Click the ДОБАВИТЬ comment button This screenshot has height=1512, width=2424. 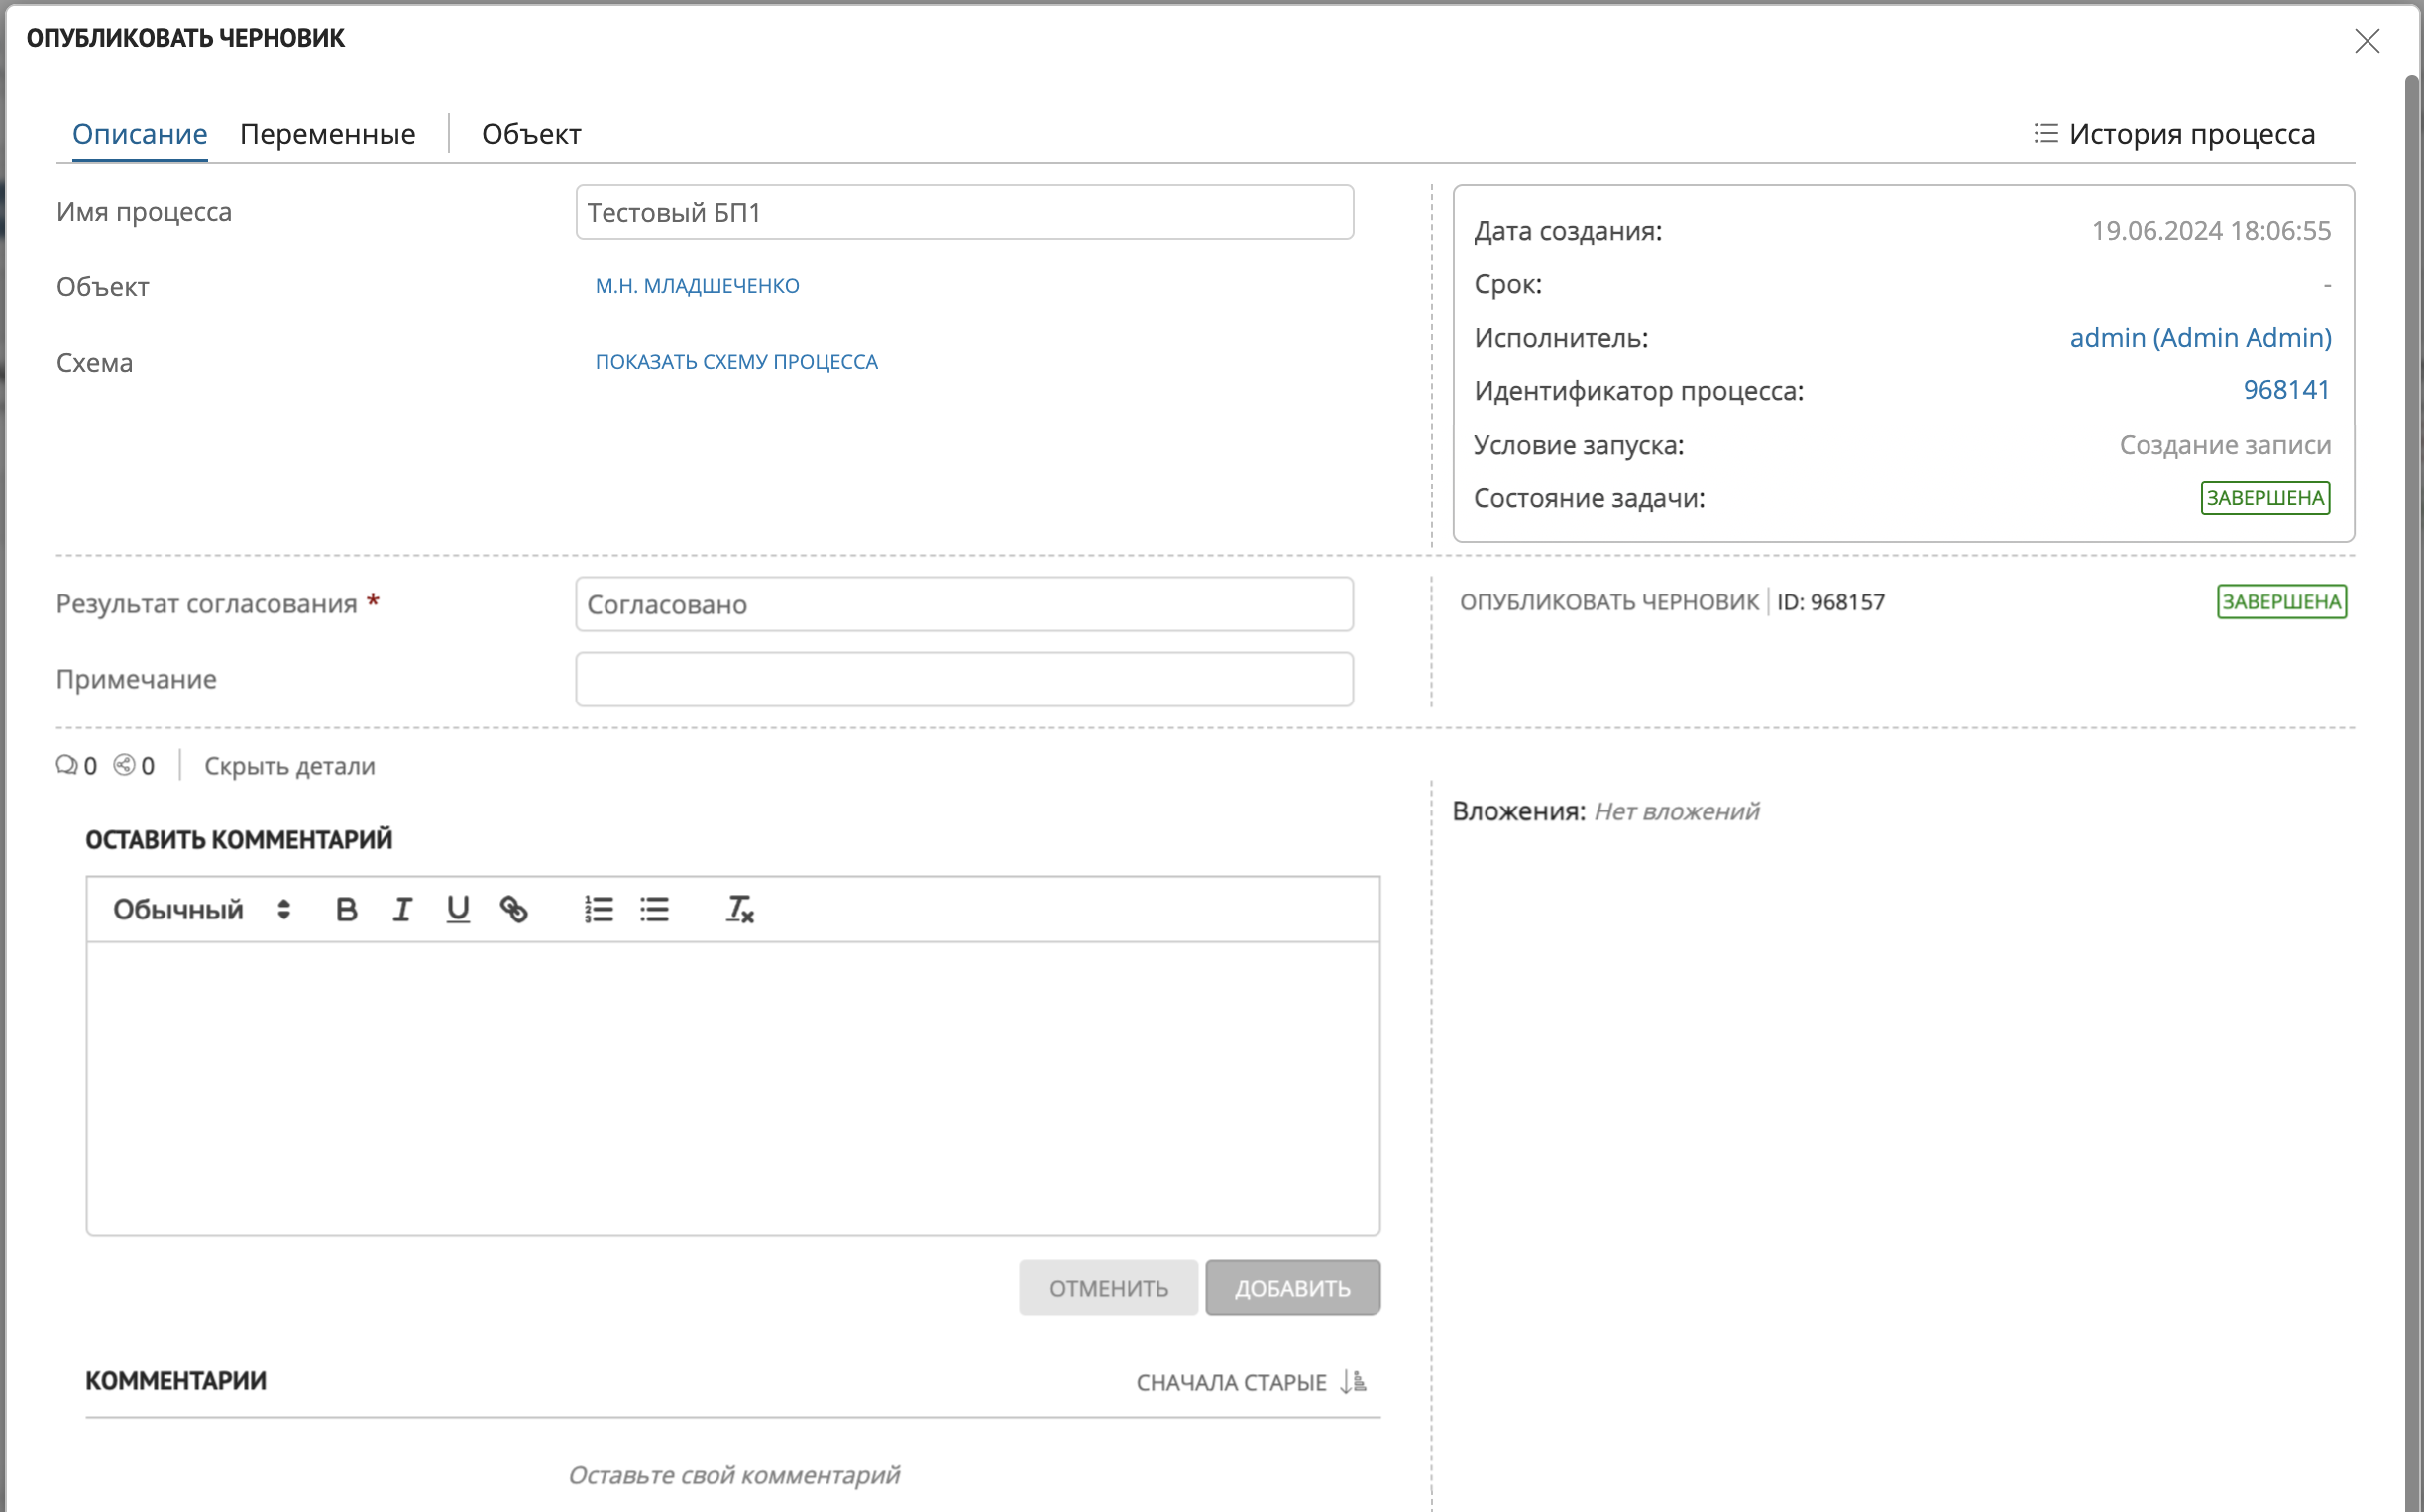click(1292, 1288)
